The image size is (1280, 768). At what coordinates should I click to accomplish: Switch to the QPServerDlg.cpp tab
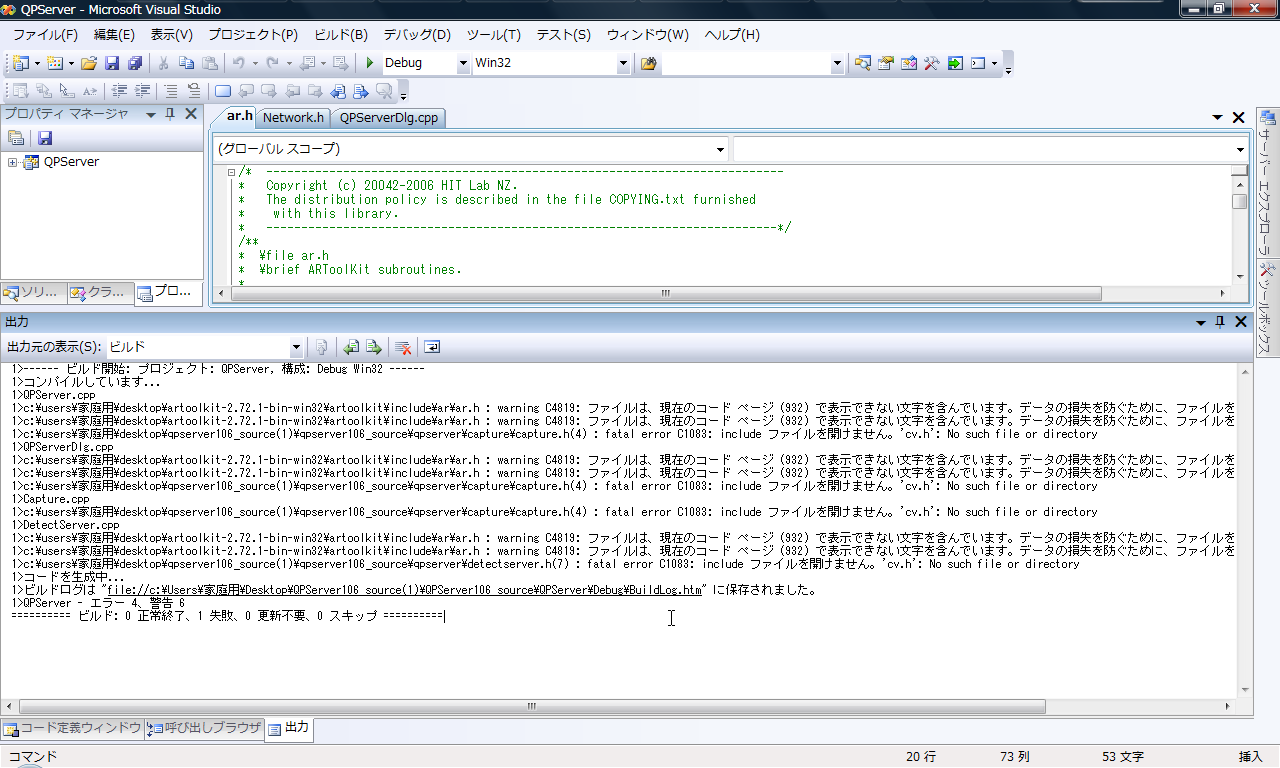point(388,118)
